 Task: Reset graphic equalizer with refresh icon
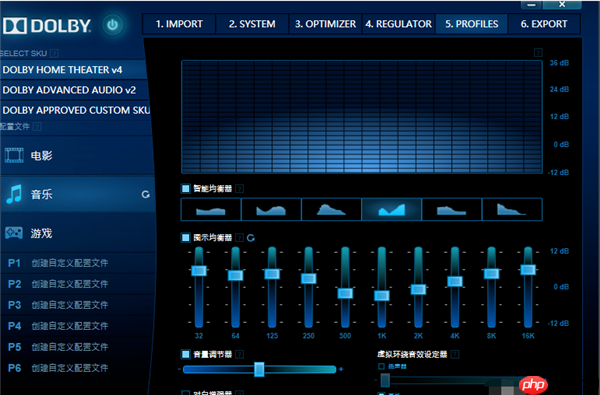coord(251,238)
